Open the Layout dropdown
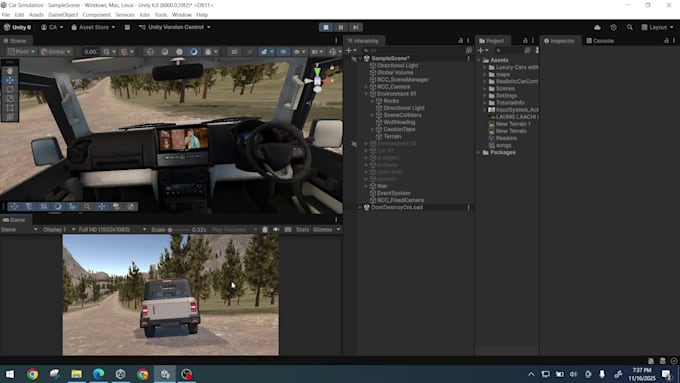This screenshot has width=680, height=383. [x=657, y=27]
